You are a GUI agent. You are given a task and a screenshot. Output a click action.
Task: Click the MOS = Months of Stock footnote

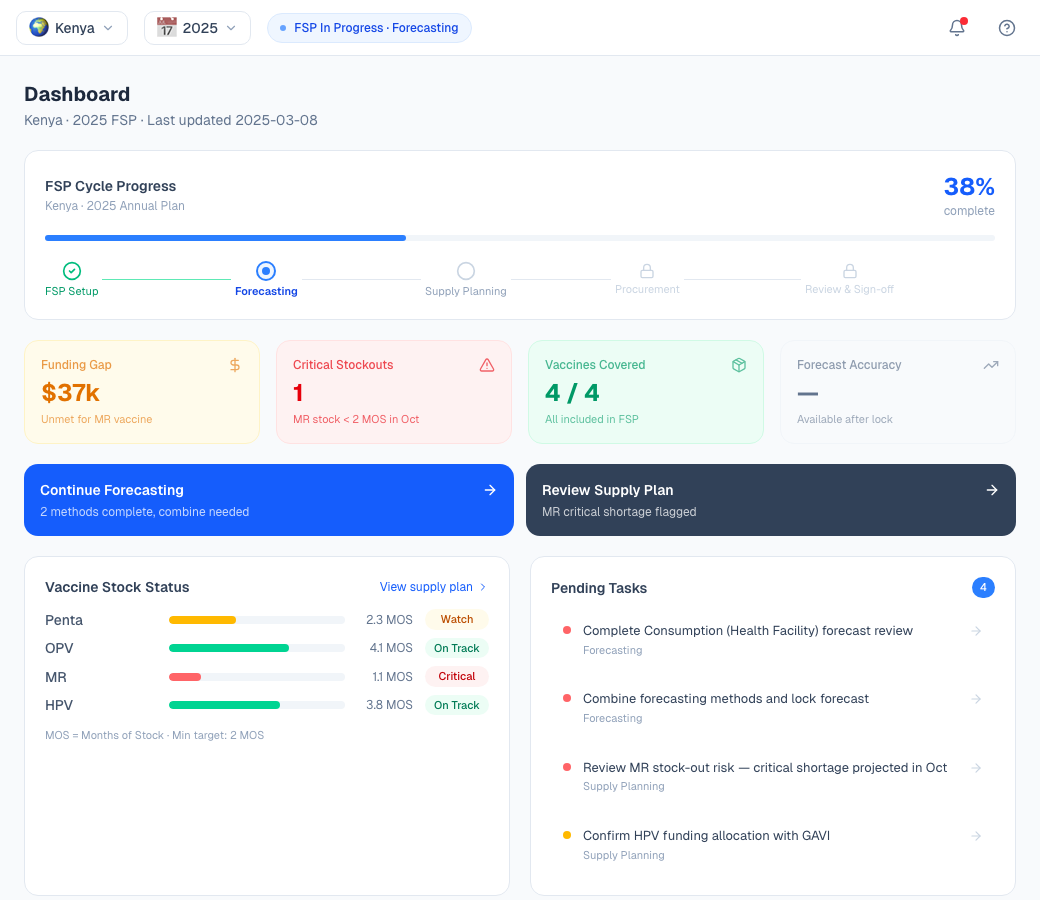click(x=155, y=736)
